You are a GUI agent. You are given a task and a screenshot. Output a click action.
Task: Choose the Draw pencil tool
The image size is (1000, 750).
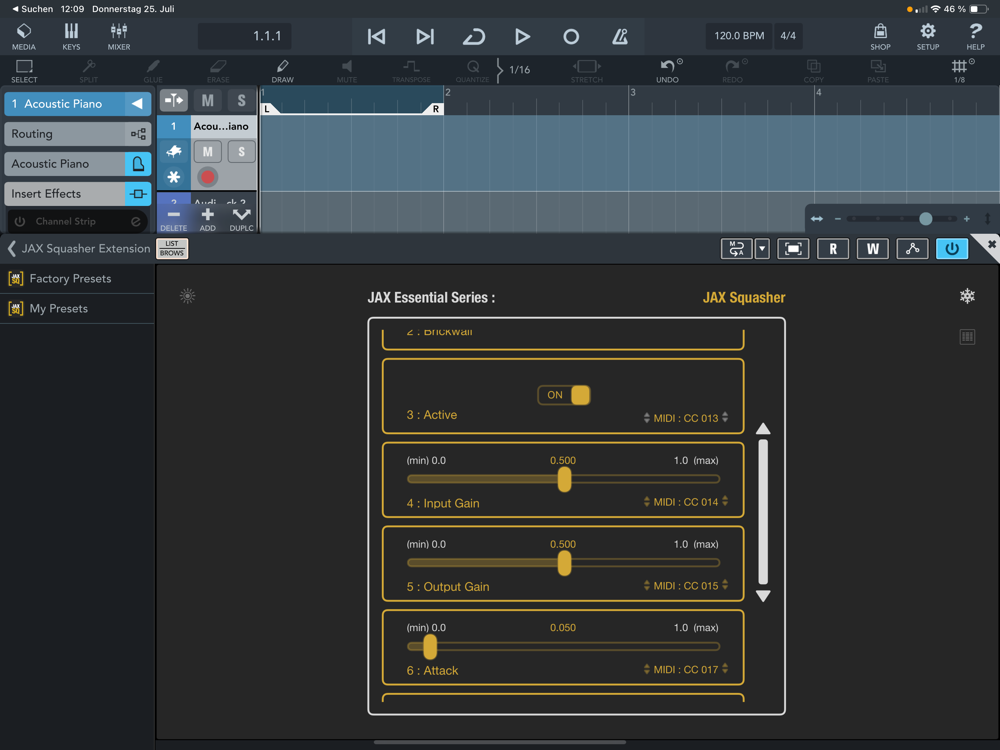pyautogui.click(x=283, y=71)
